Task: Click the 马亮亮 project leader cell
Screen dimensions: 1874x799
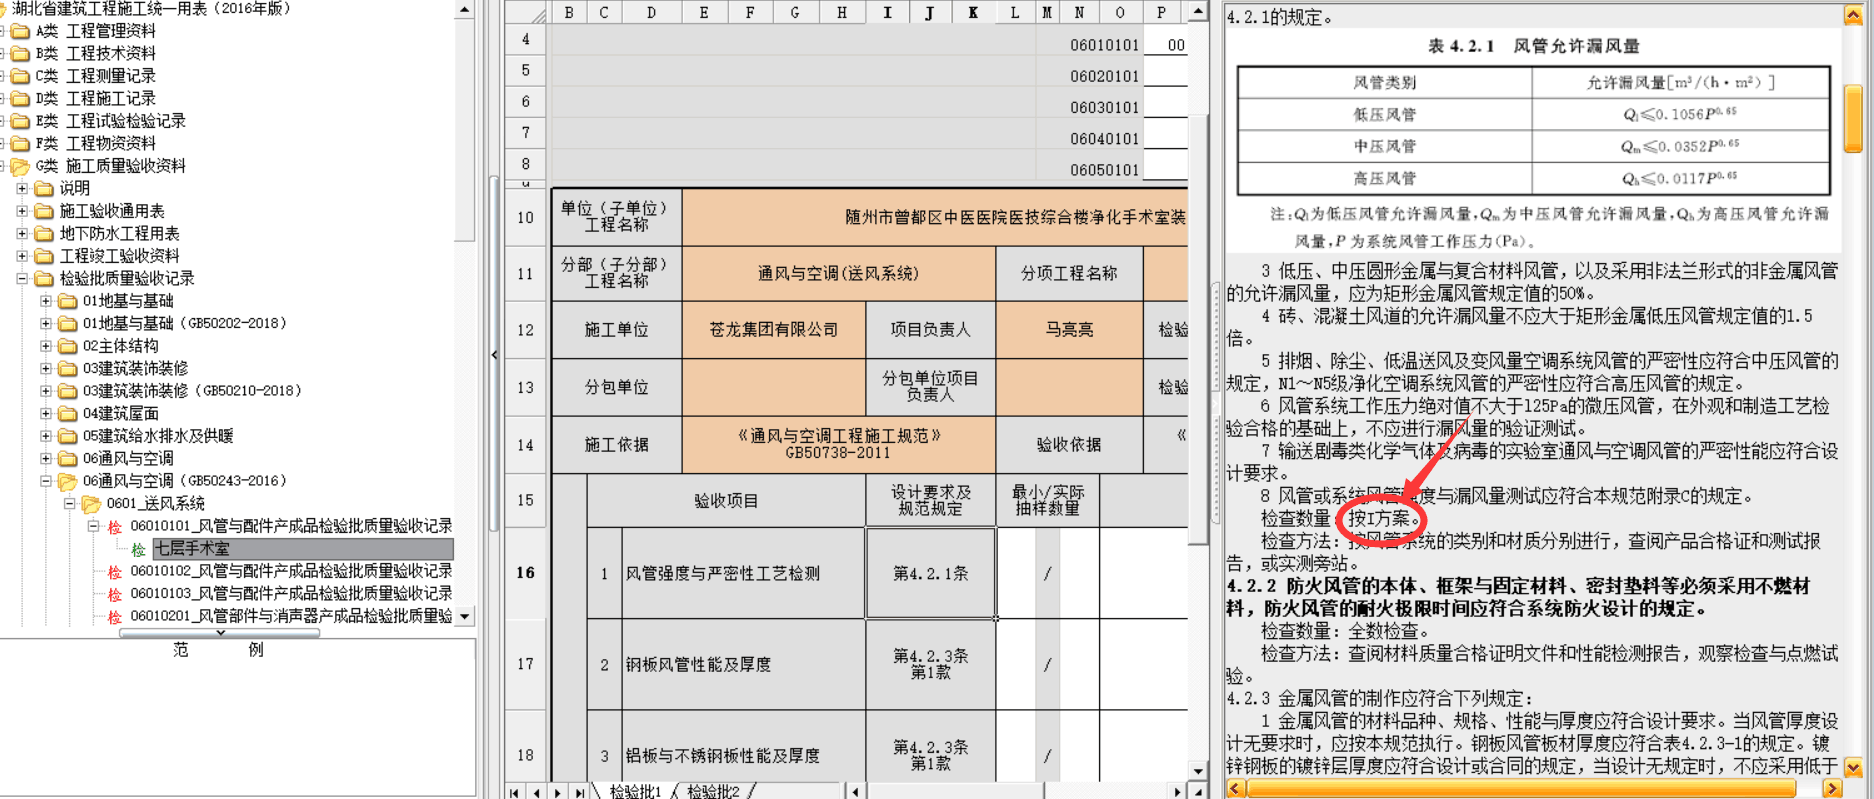Action: pyautogui.click(x=1069, y=330)
